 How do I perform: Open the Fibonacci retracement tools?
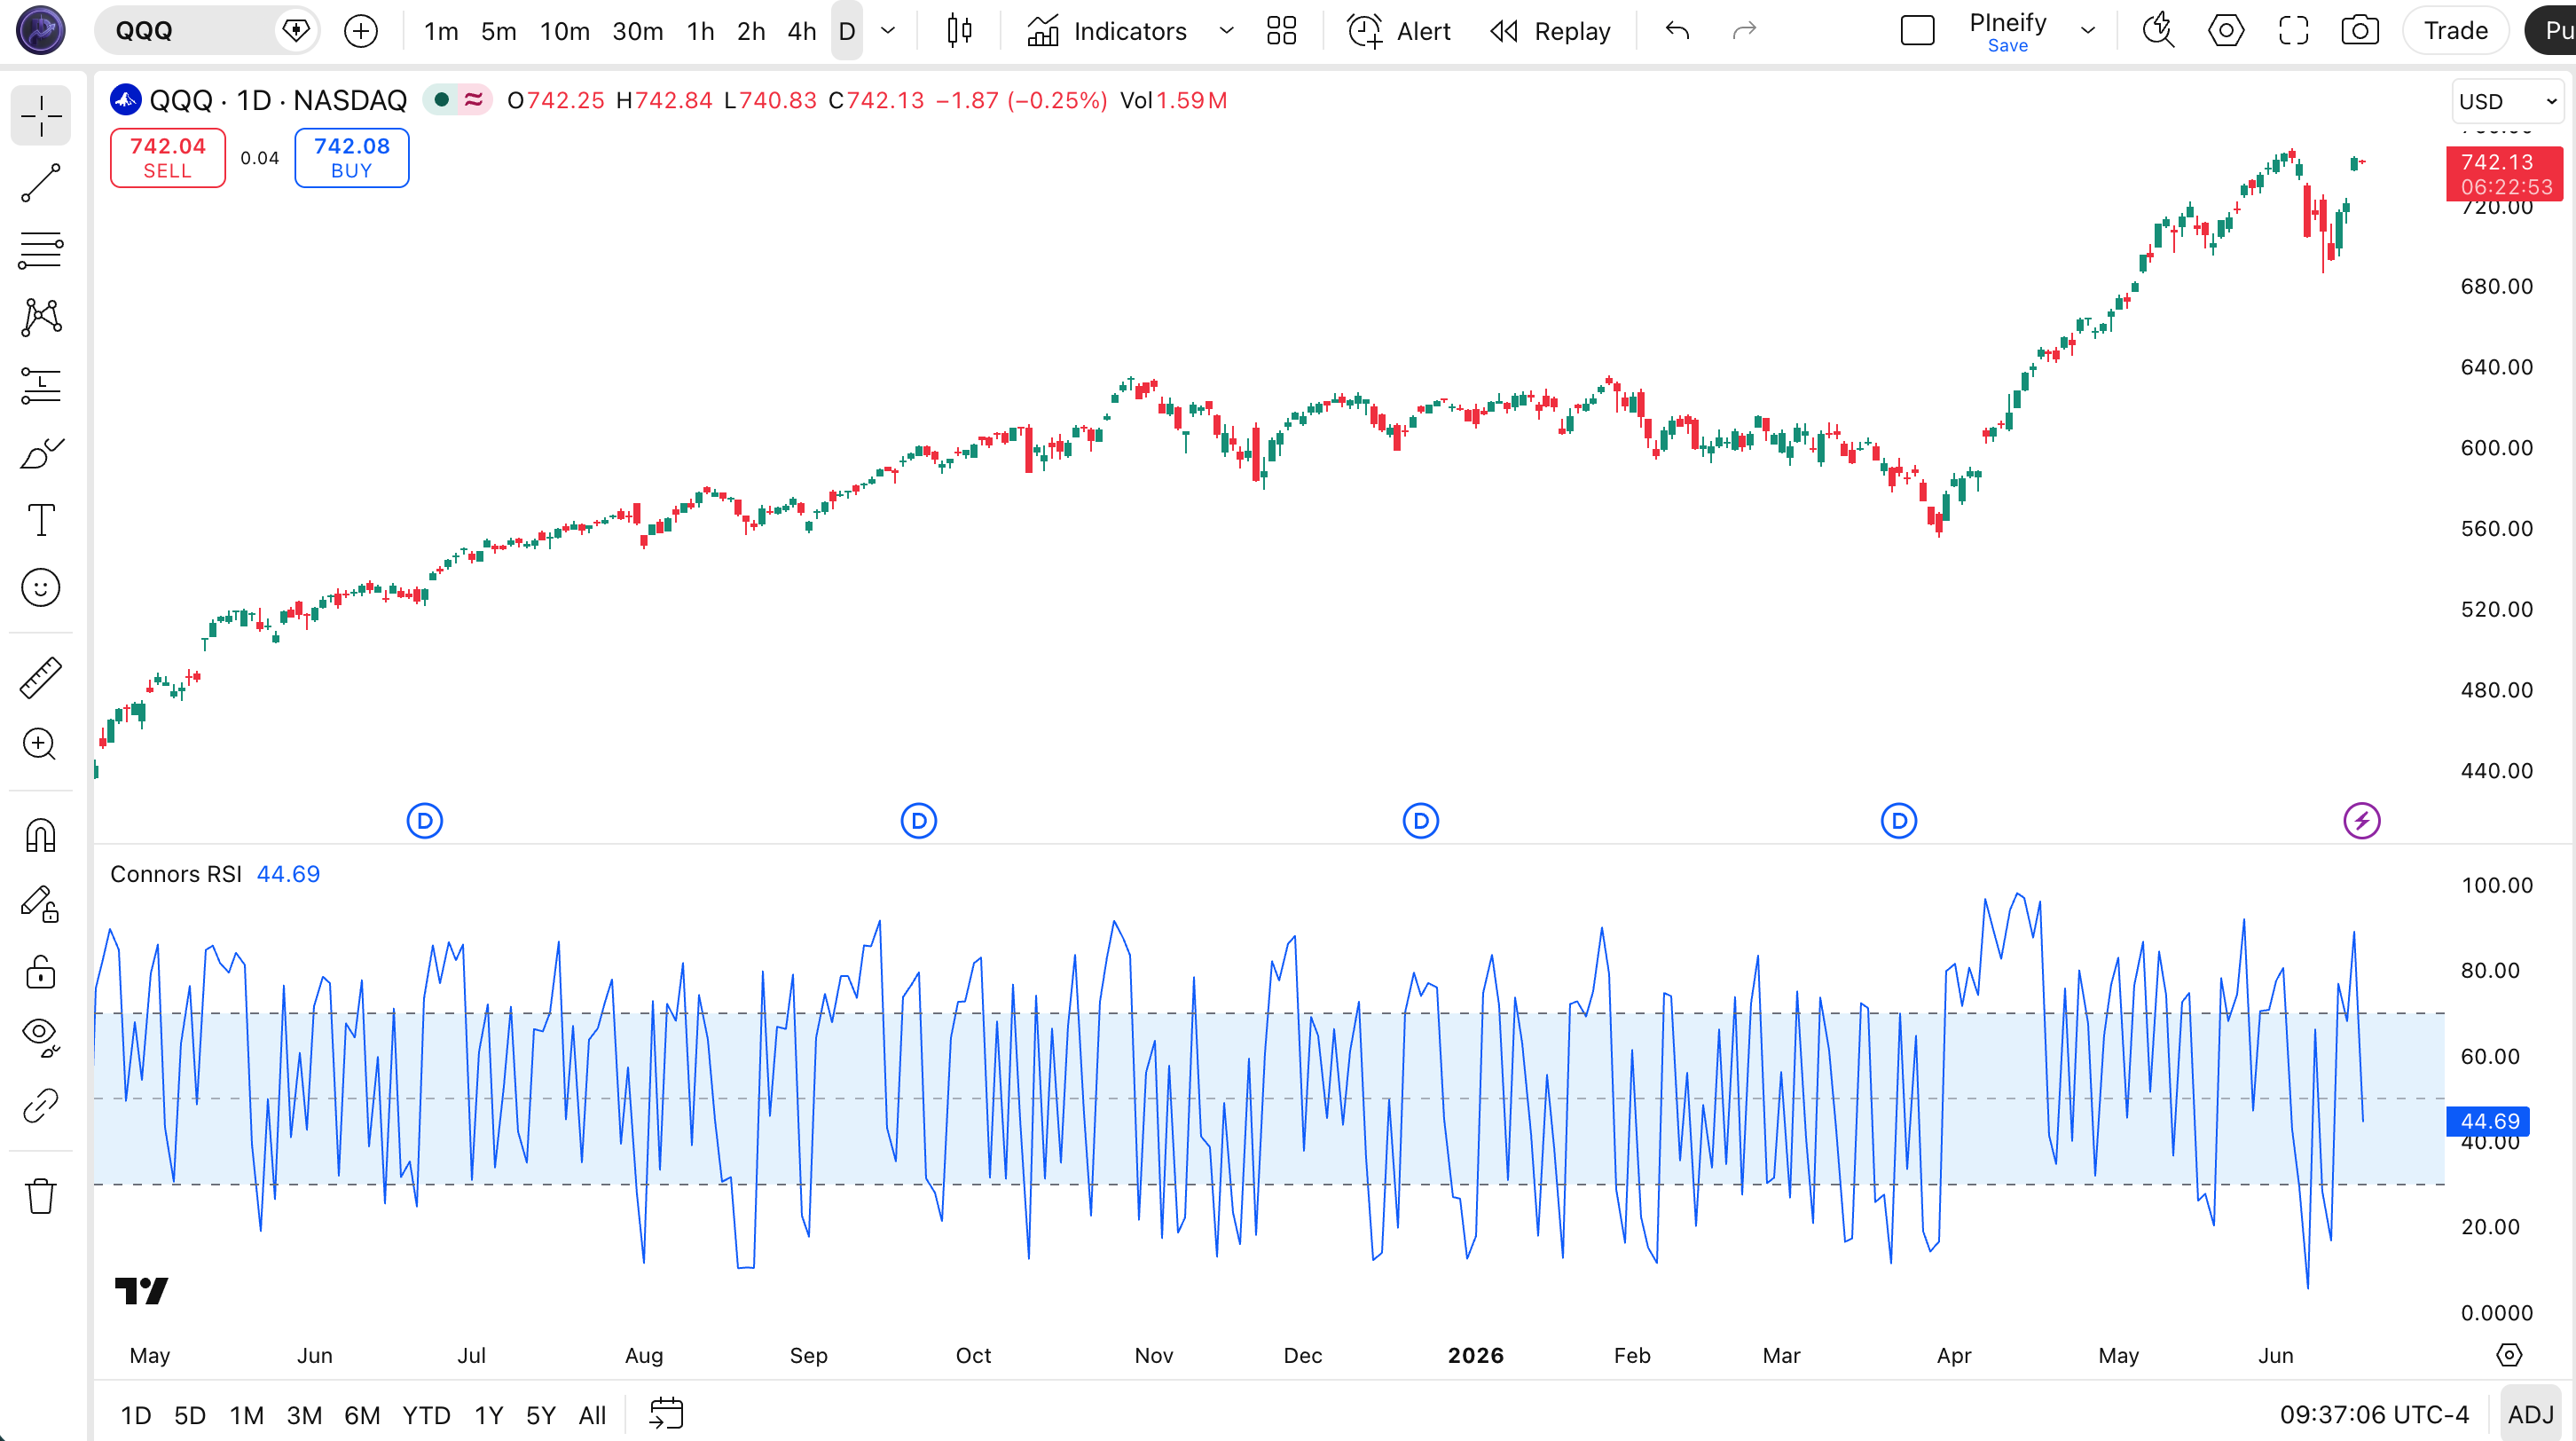(x=41, y=250)
